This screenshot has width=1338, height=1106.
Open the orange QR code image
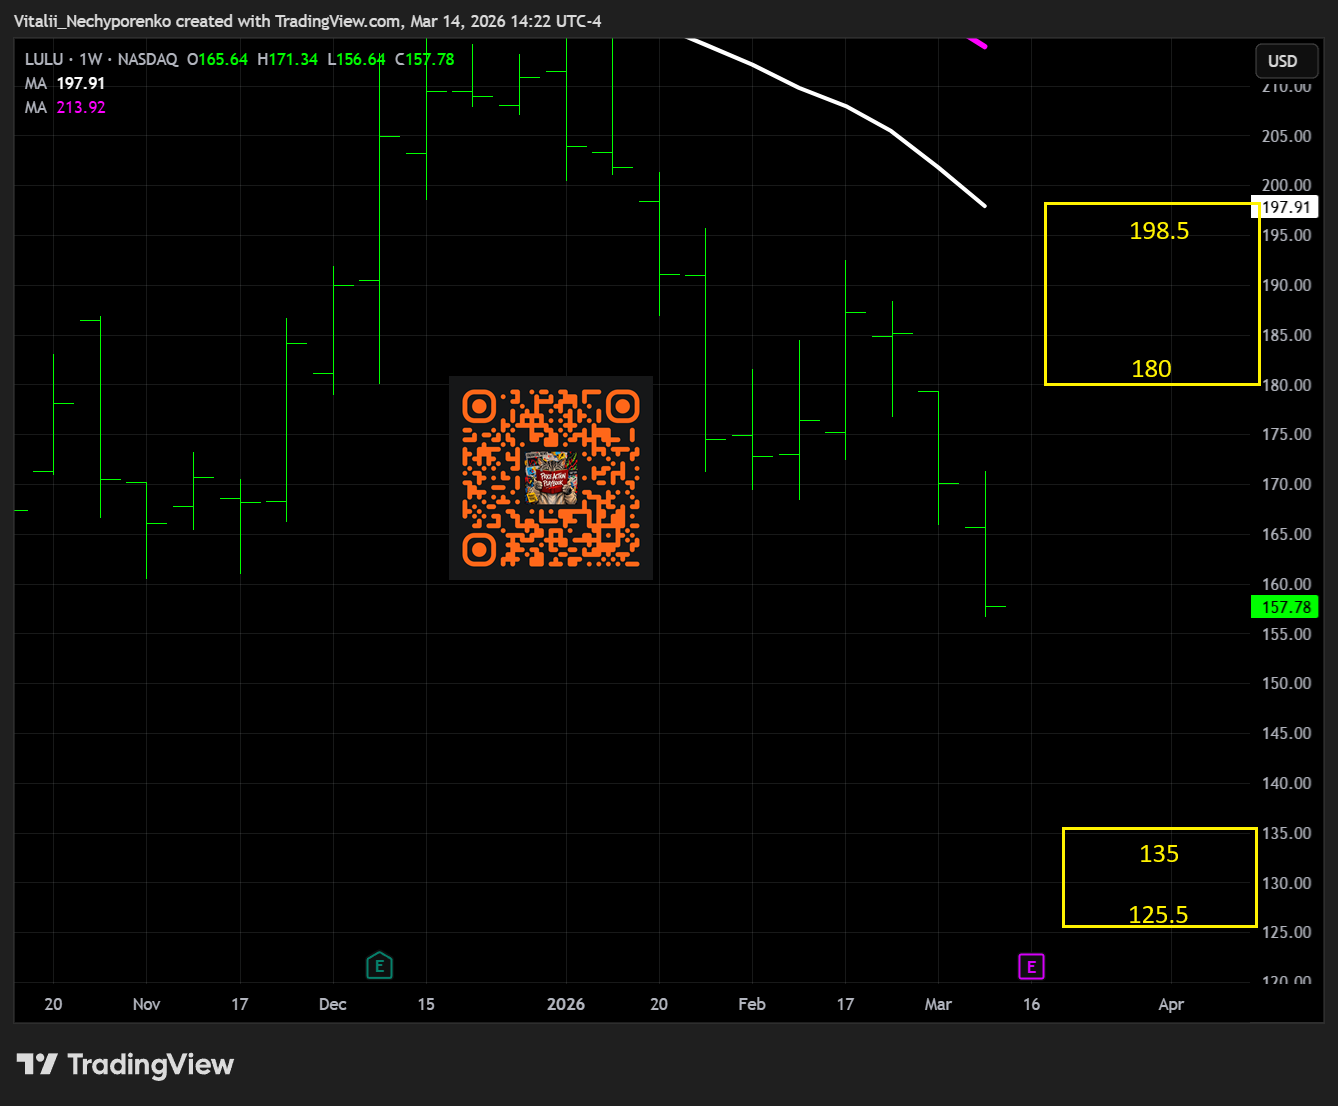551,478
